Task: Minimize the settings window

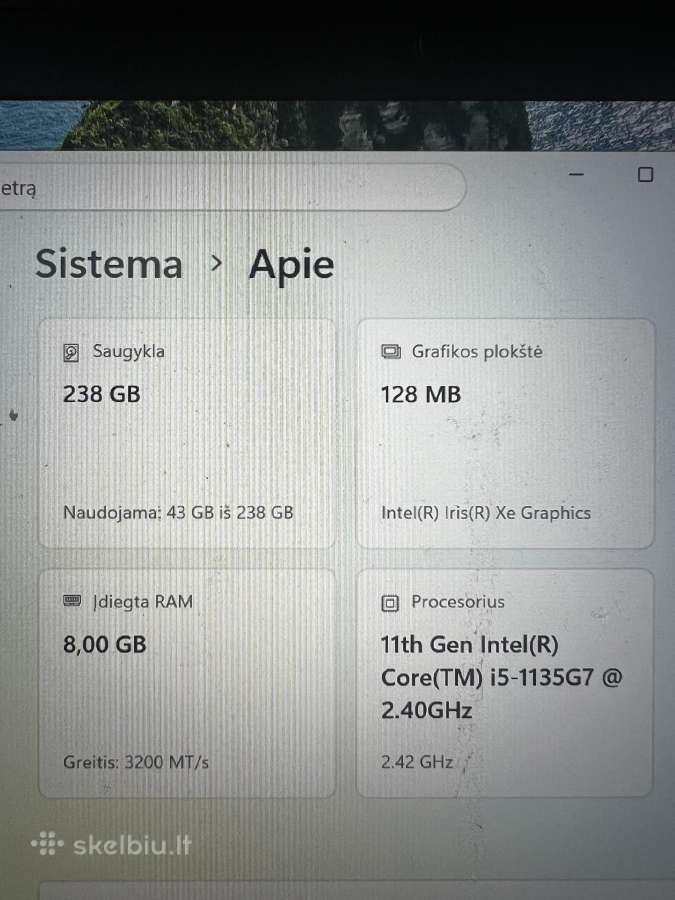Action: pos(576,174)
